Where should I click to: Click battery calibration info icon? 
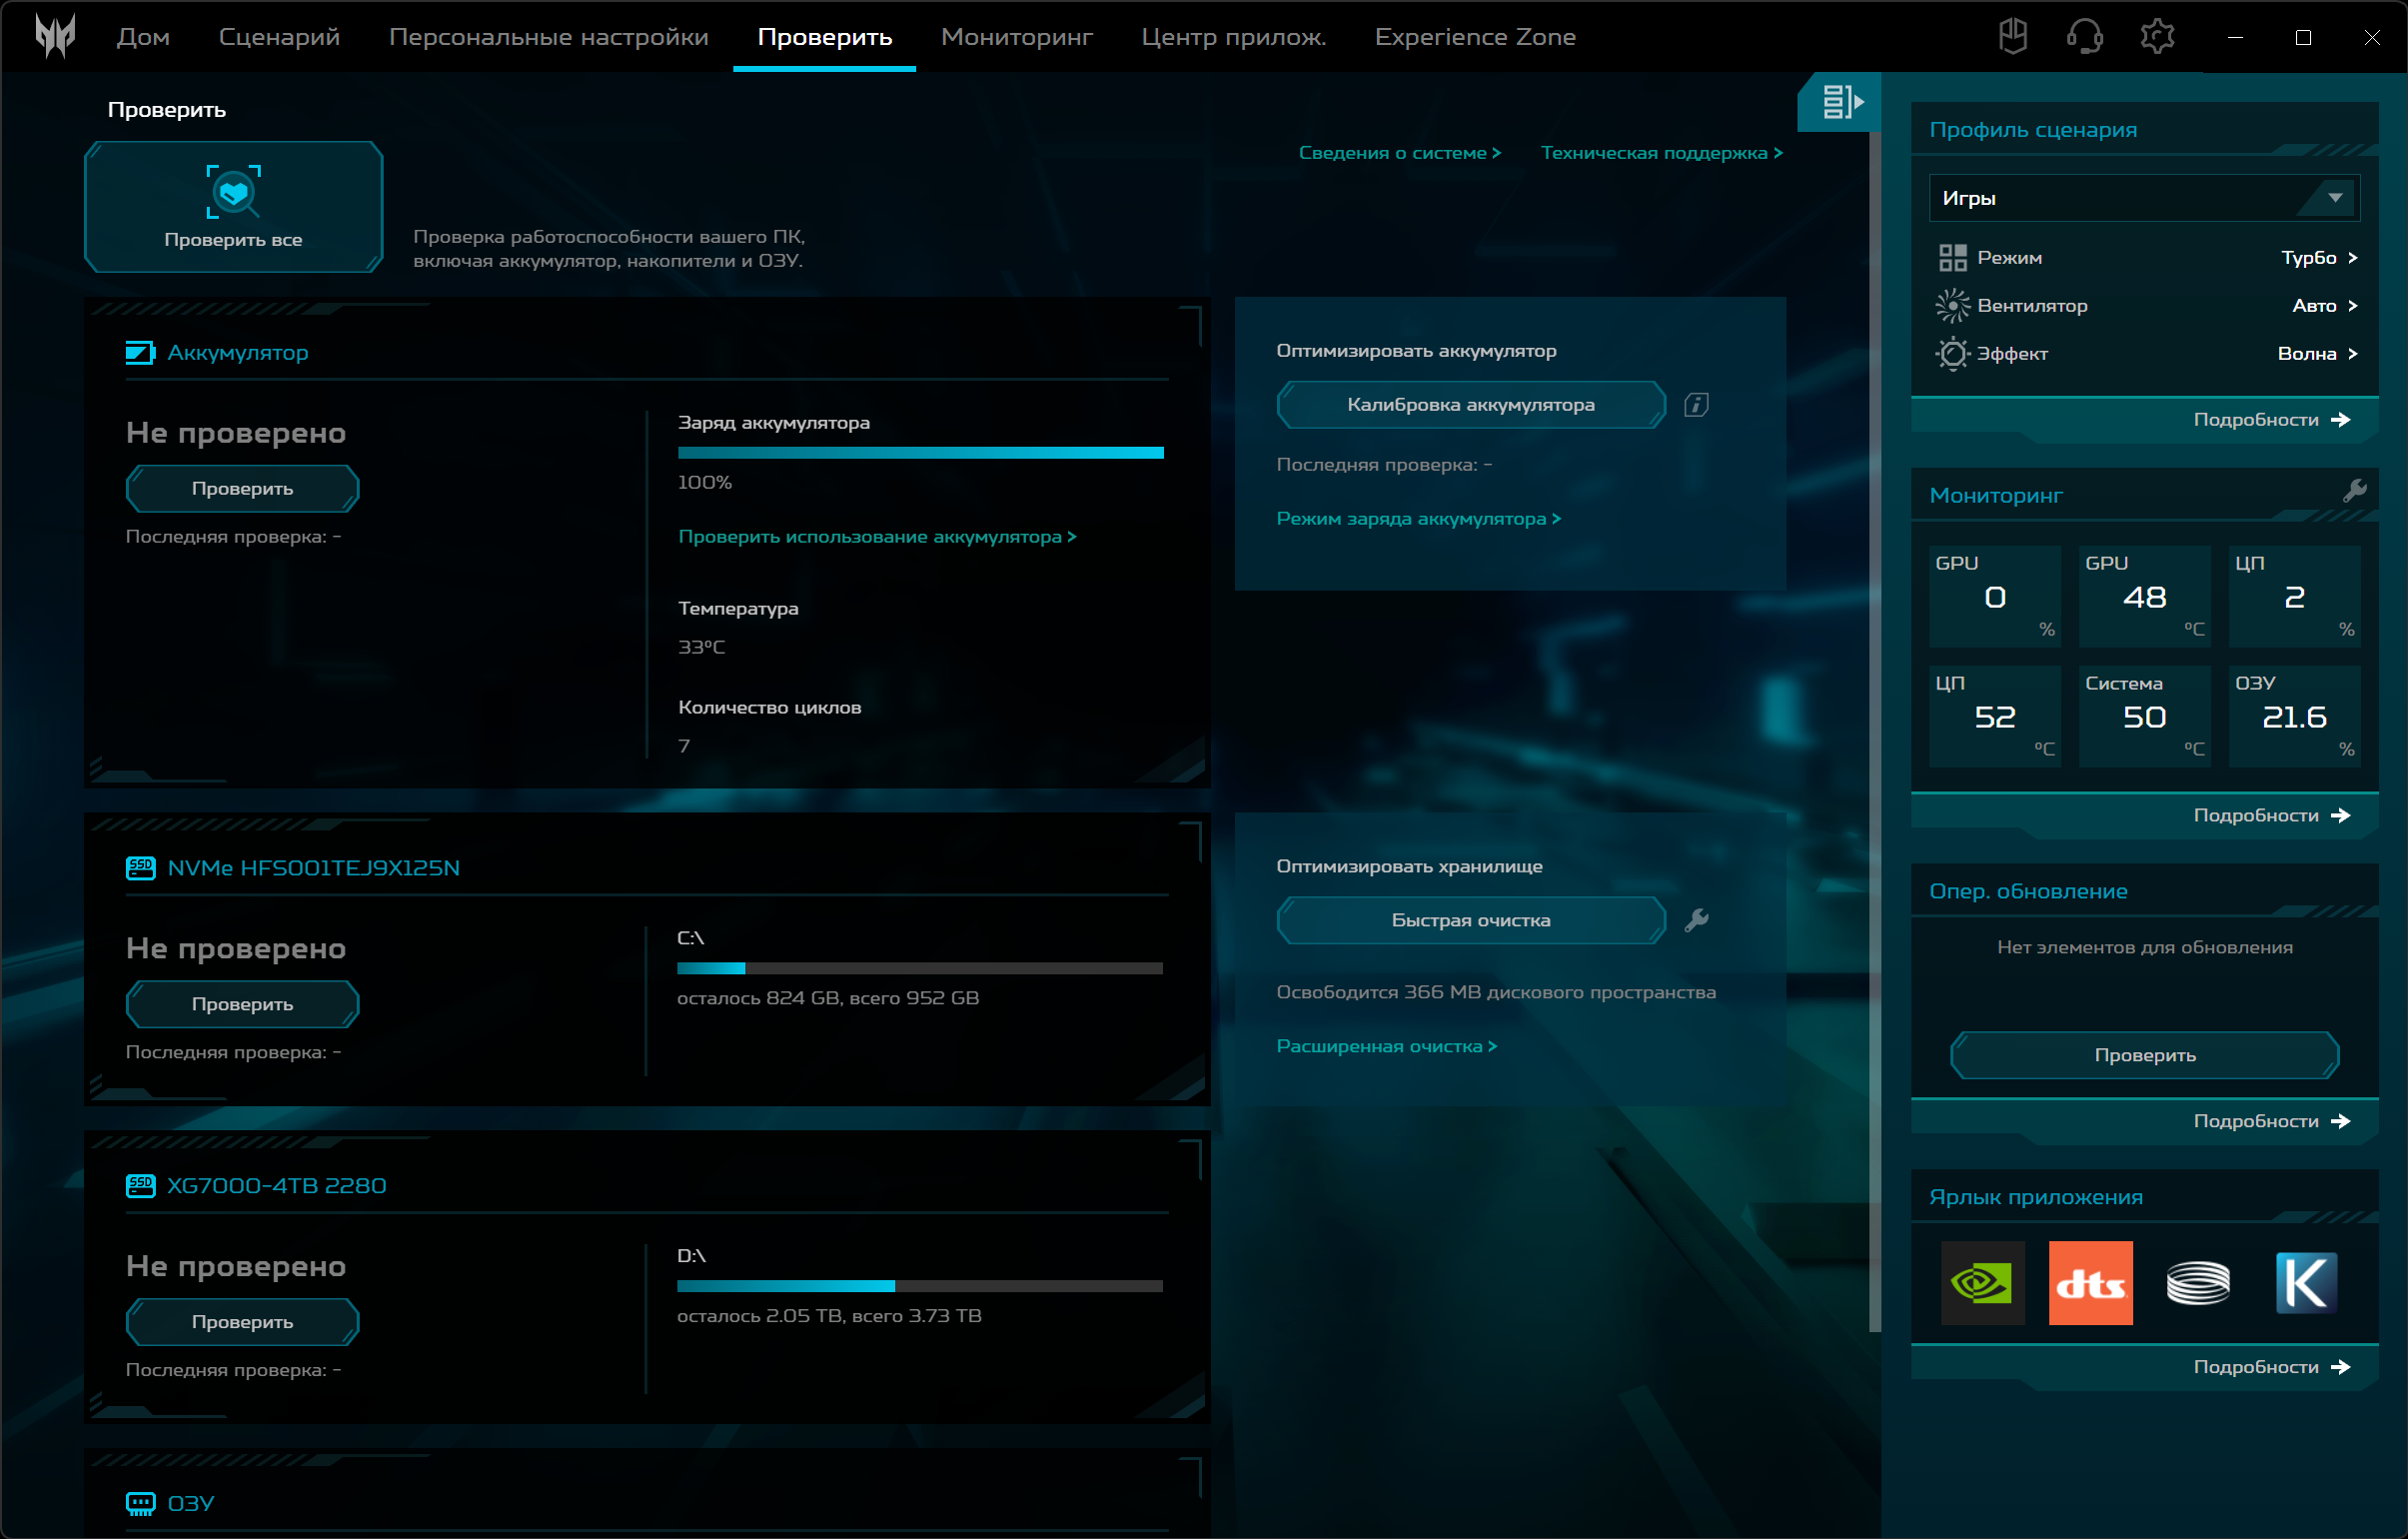coord(1696,405)
